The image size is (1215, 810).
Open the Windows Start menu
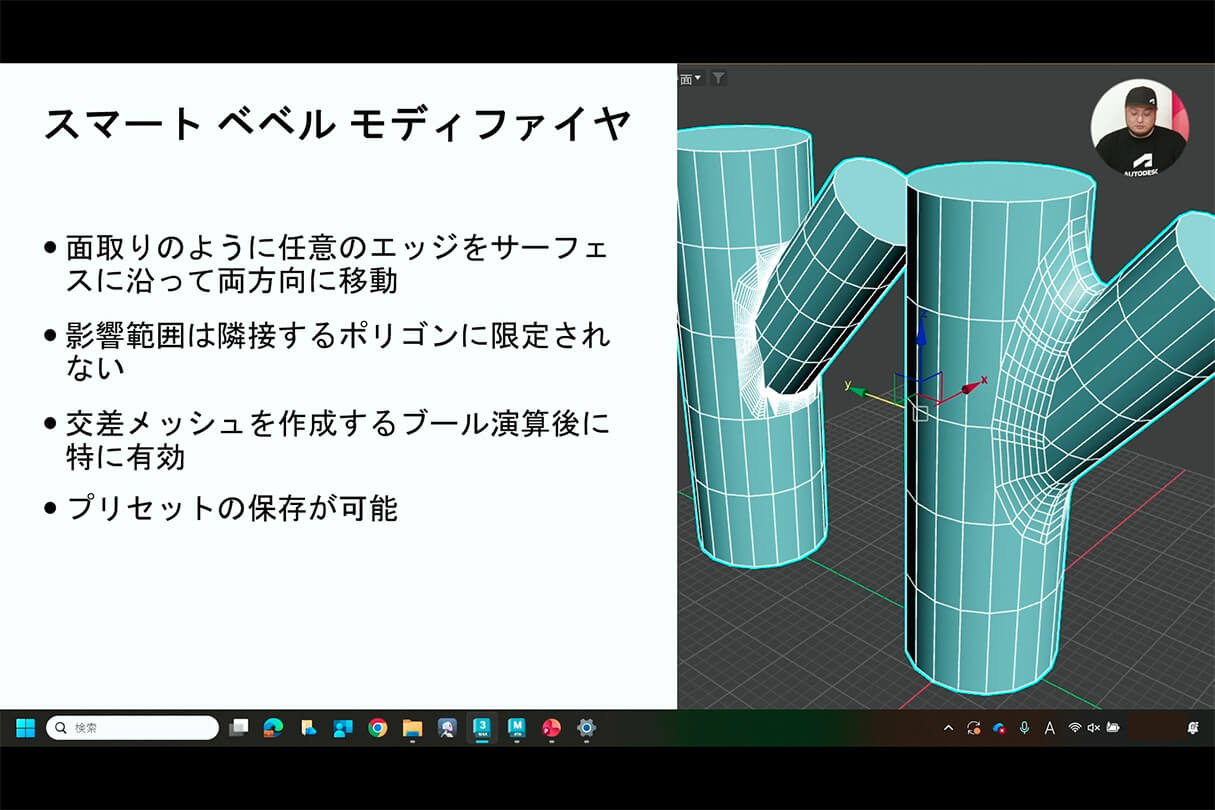point(26,728)
